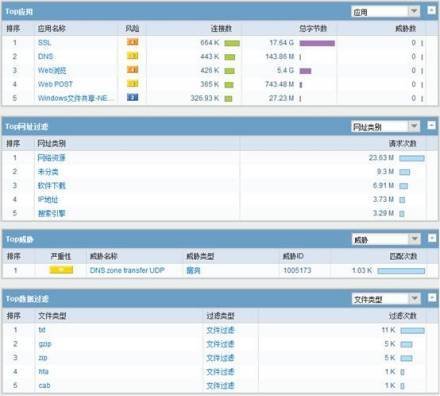
Task: Select the 326.93 K connection count value
Action: coord(205,98)
